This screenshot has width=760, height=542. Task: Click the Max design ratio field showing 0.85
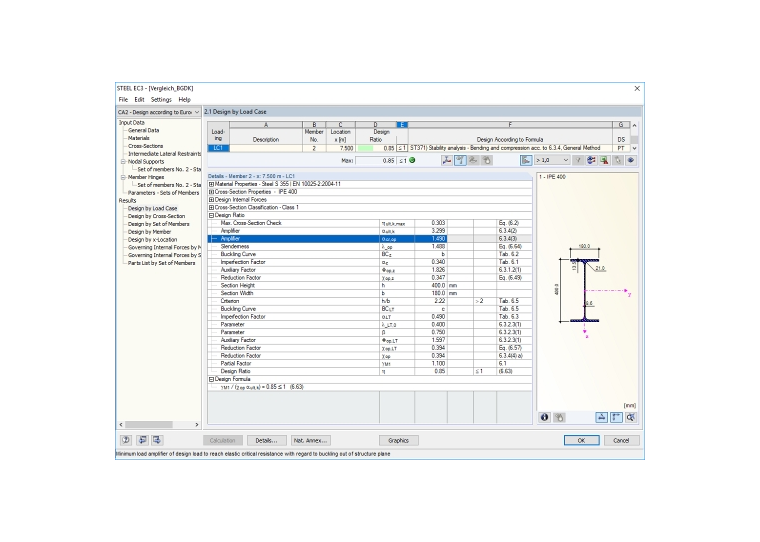tap(376, 160)
